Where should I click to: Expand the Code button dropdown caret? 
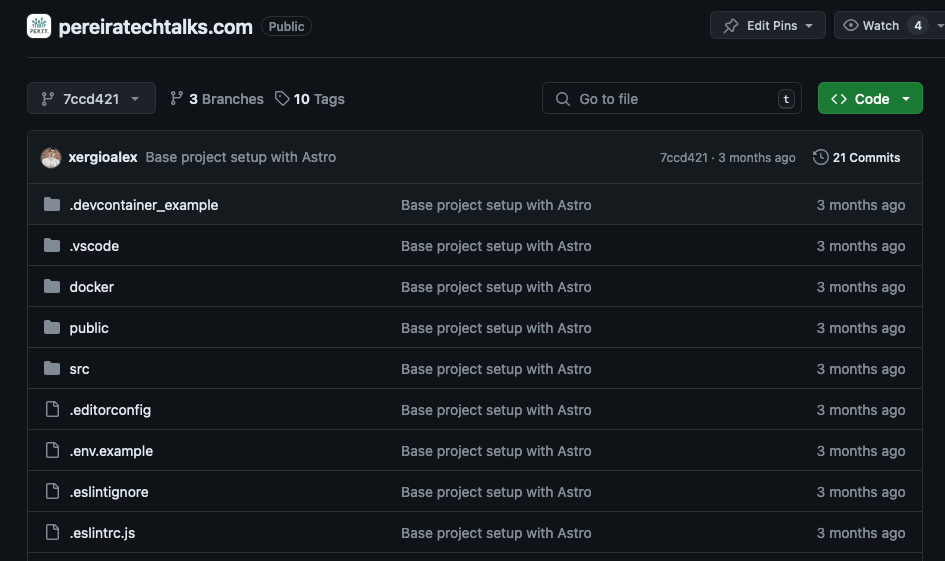click(906, 99)
